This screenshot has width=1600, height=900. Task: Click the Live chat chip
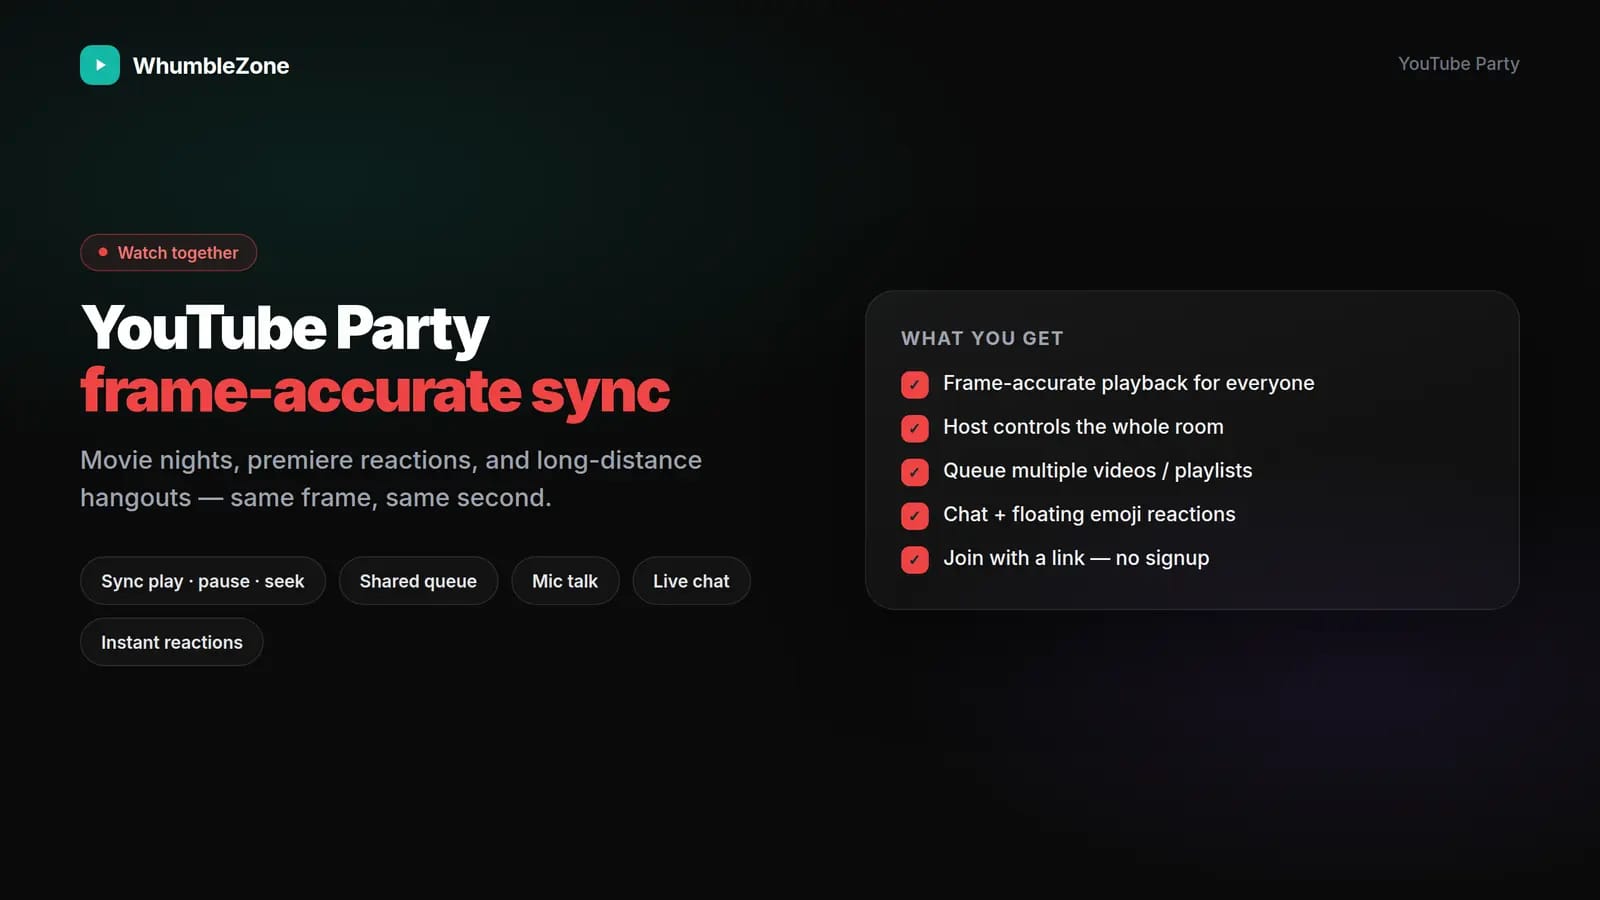[x=691, y=581]
